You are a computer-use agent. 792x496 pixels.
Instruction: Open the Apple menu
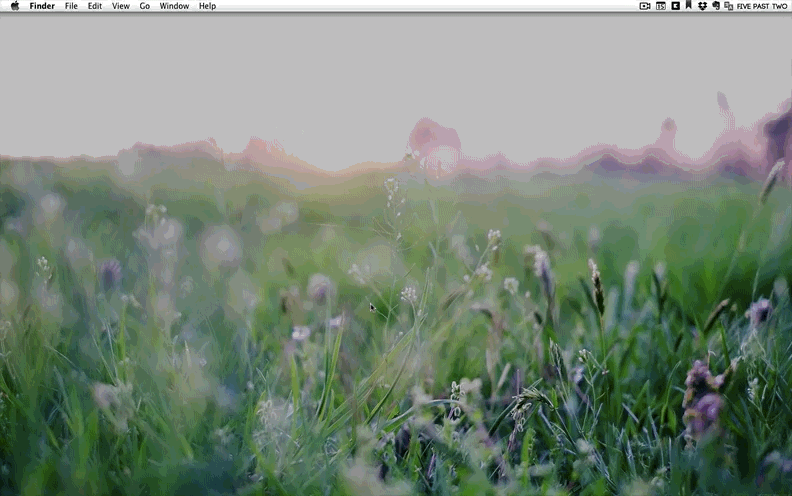coord(15,6)
